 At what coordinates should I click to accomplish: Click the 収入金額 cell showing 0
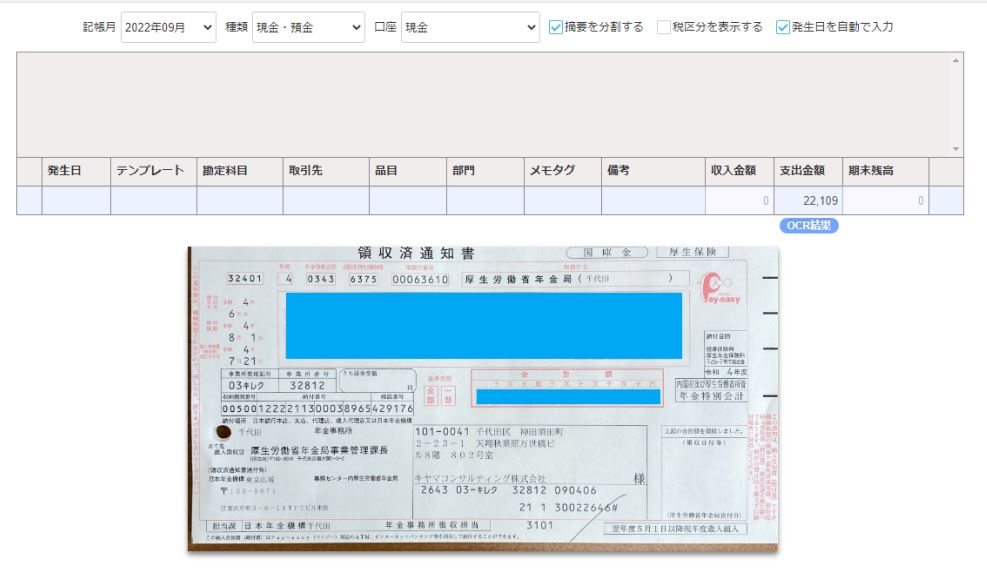coord(740,201)
